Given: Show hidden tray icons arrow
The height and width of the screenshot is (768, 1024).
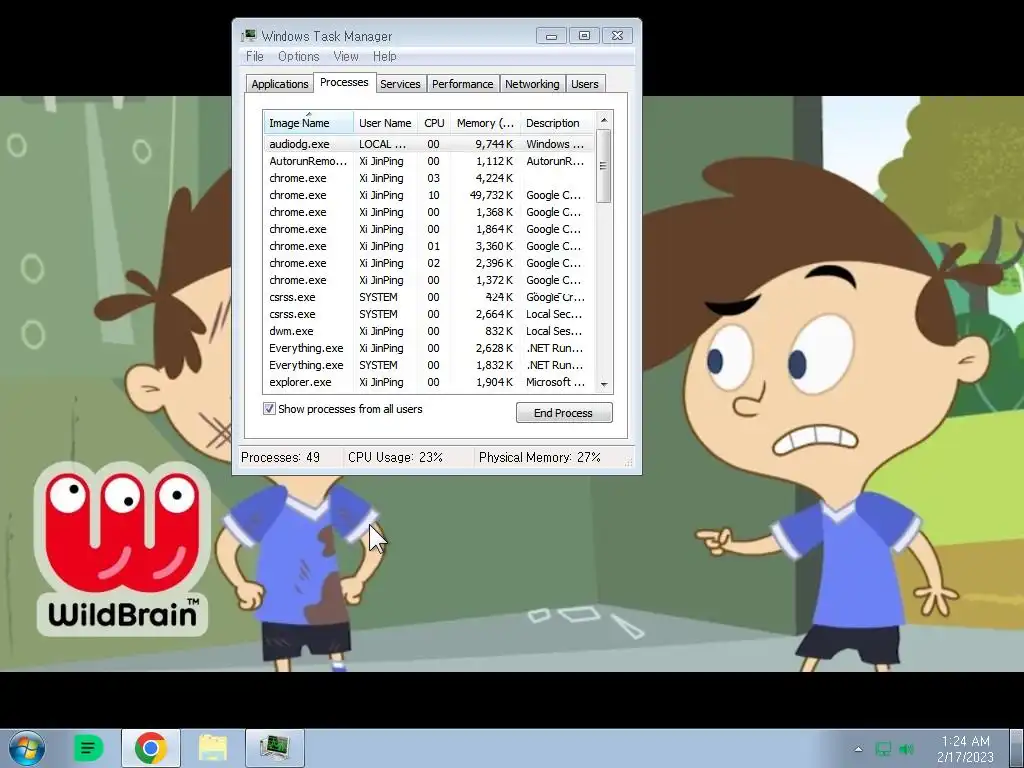Looking at the screenshot, I should click(x=858, y=749).
